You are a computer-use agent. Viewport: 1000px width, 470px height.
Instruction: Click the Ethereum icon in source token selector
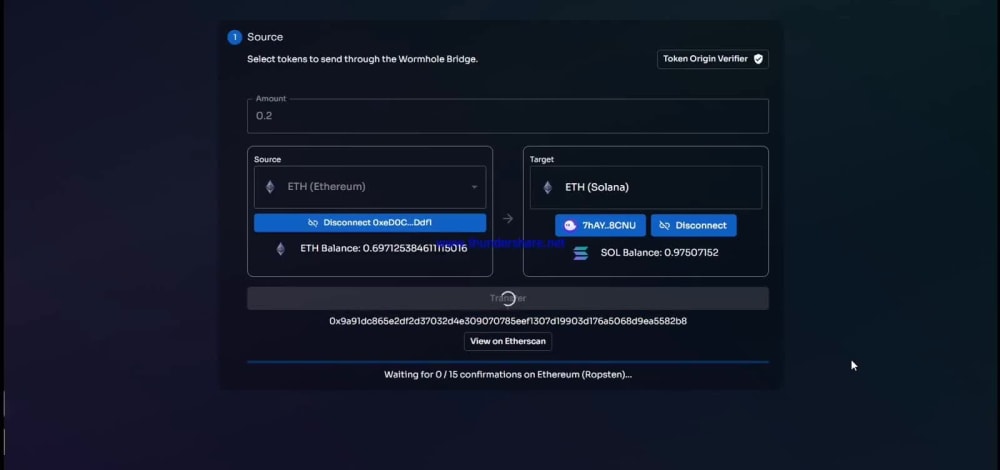[270, 187]
